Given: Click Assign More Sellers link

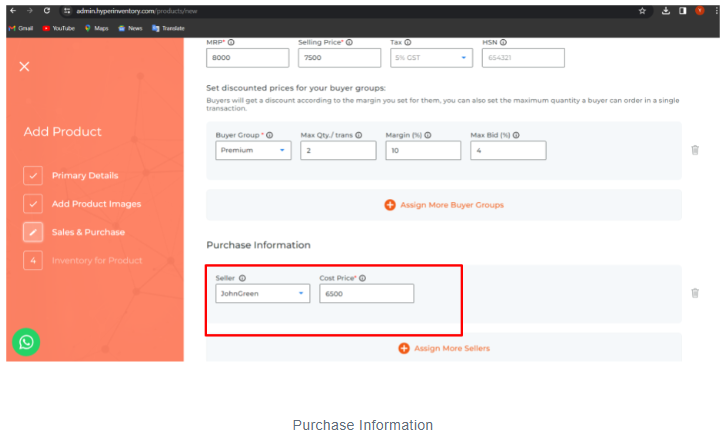Looking at the screenshot, I should click(x=452, y=349).
